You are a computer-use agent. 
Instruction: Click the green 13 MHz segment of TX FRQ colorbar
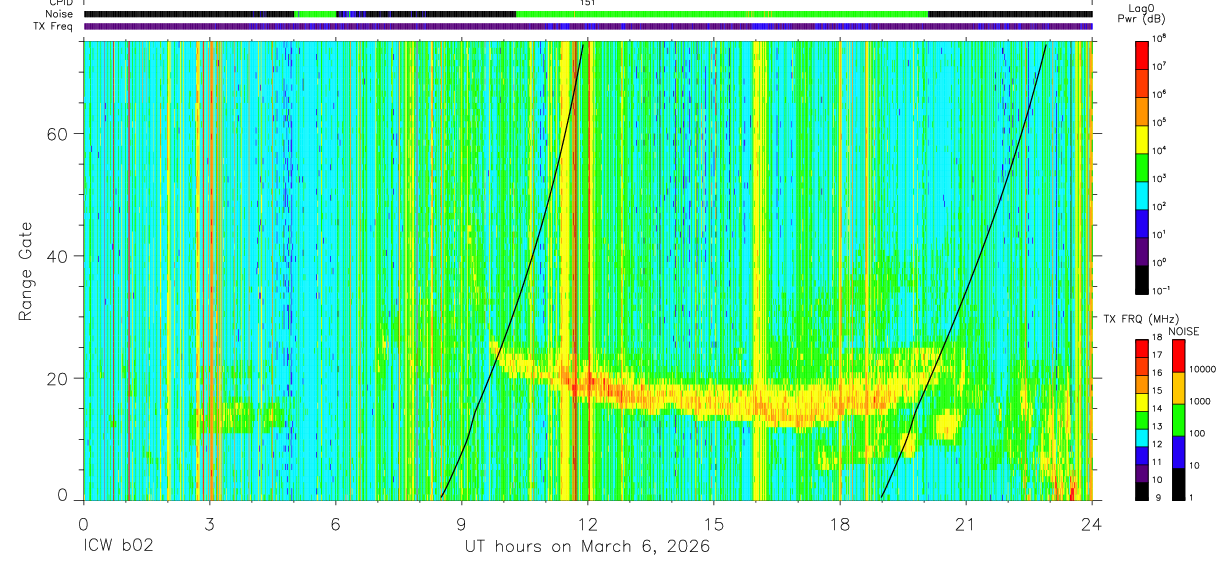pyautogui.click(x=1142, y=420)
